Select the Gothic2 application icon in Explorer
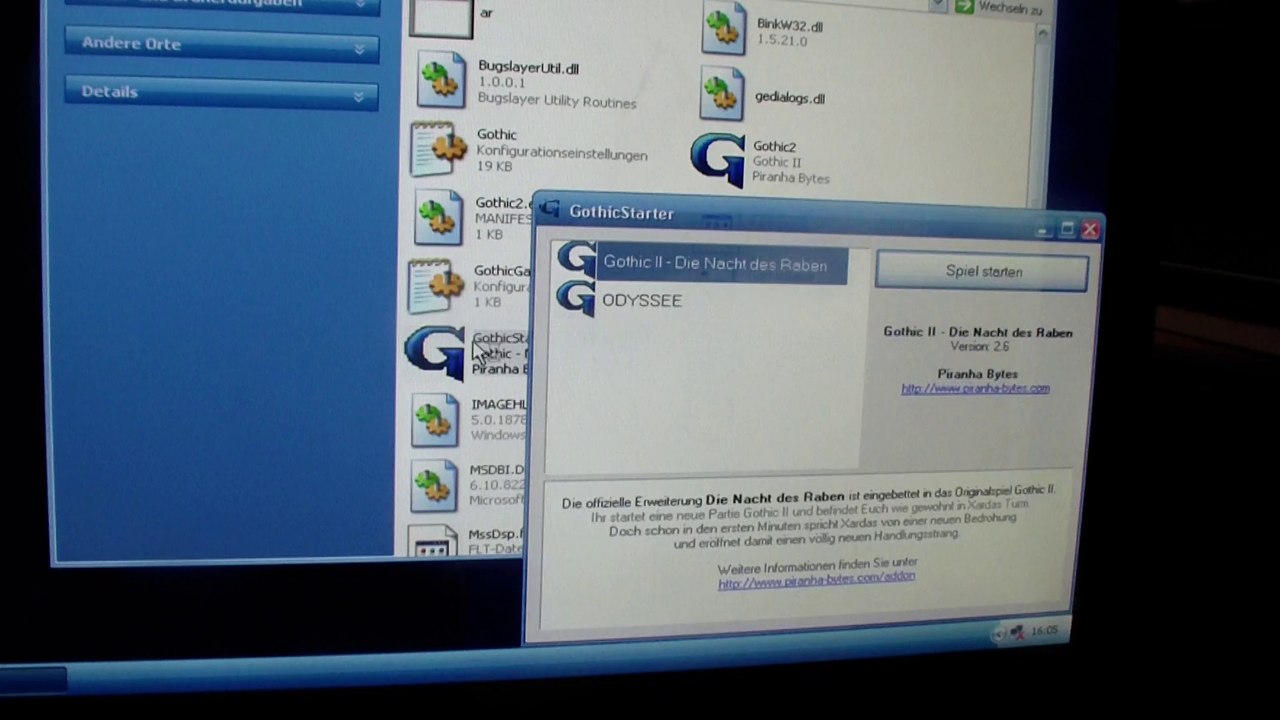Screen dimensions: 1280x720 pyautogui.click(x=718, y=160)
